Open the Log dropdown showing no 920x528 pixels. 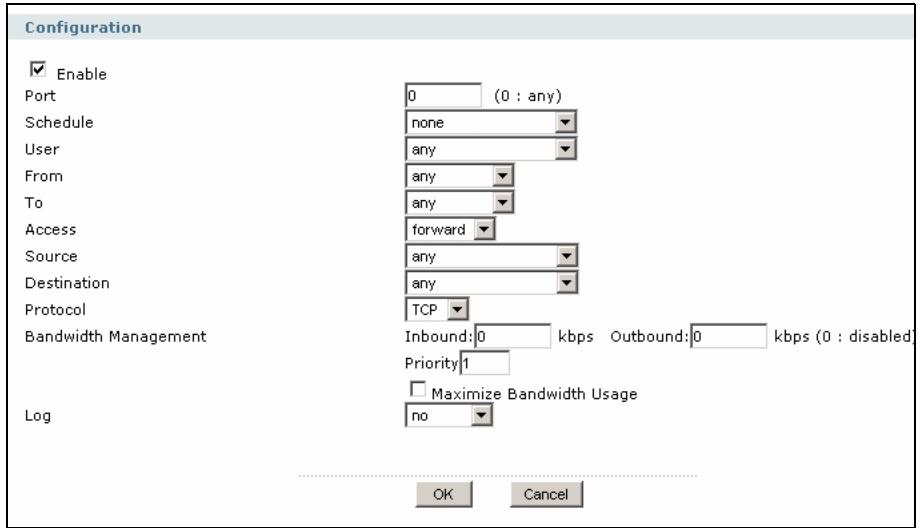[449, 416]
